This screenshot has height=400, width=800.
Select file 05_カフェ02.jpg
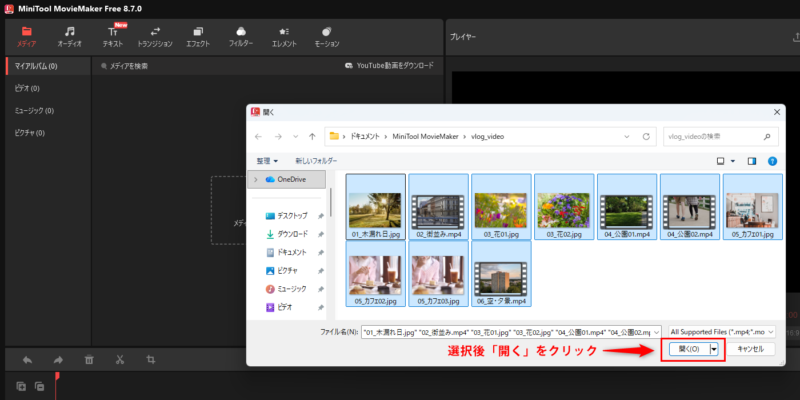tap(376, 273)
